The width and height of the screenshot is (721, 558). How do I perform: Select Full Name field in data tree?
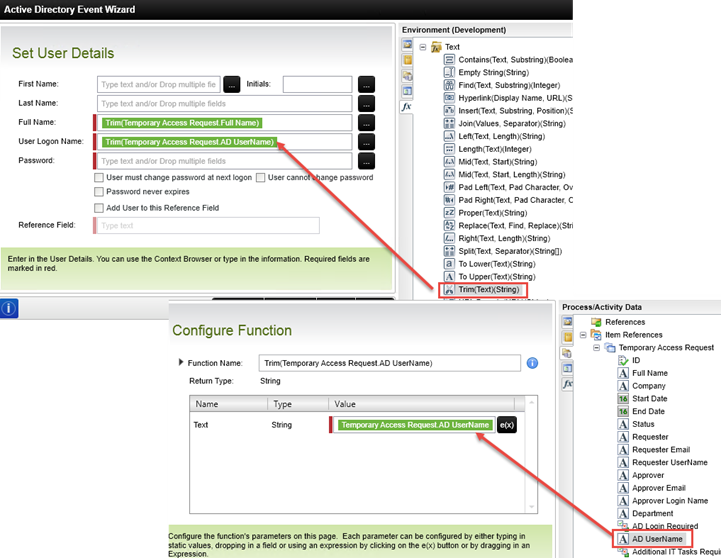coord(643,373)
